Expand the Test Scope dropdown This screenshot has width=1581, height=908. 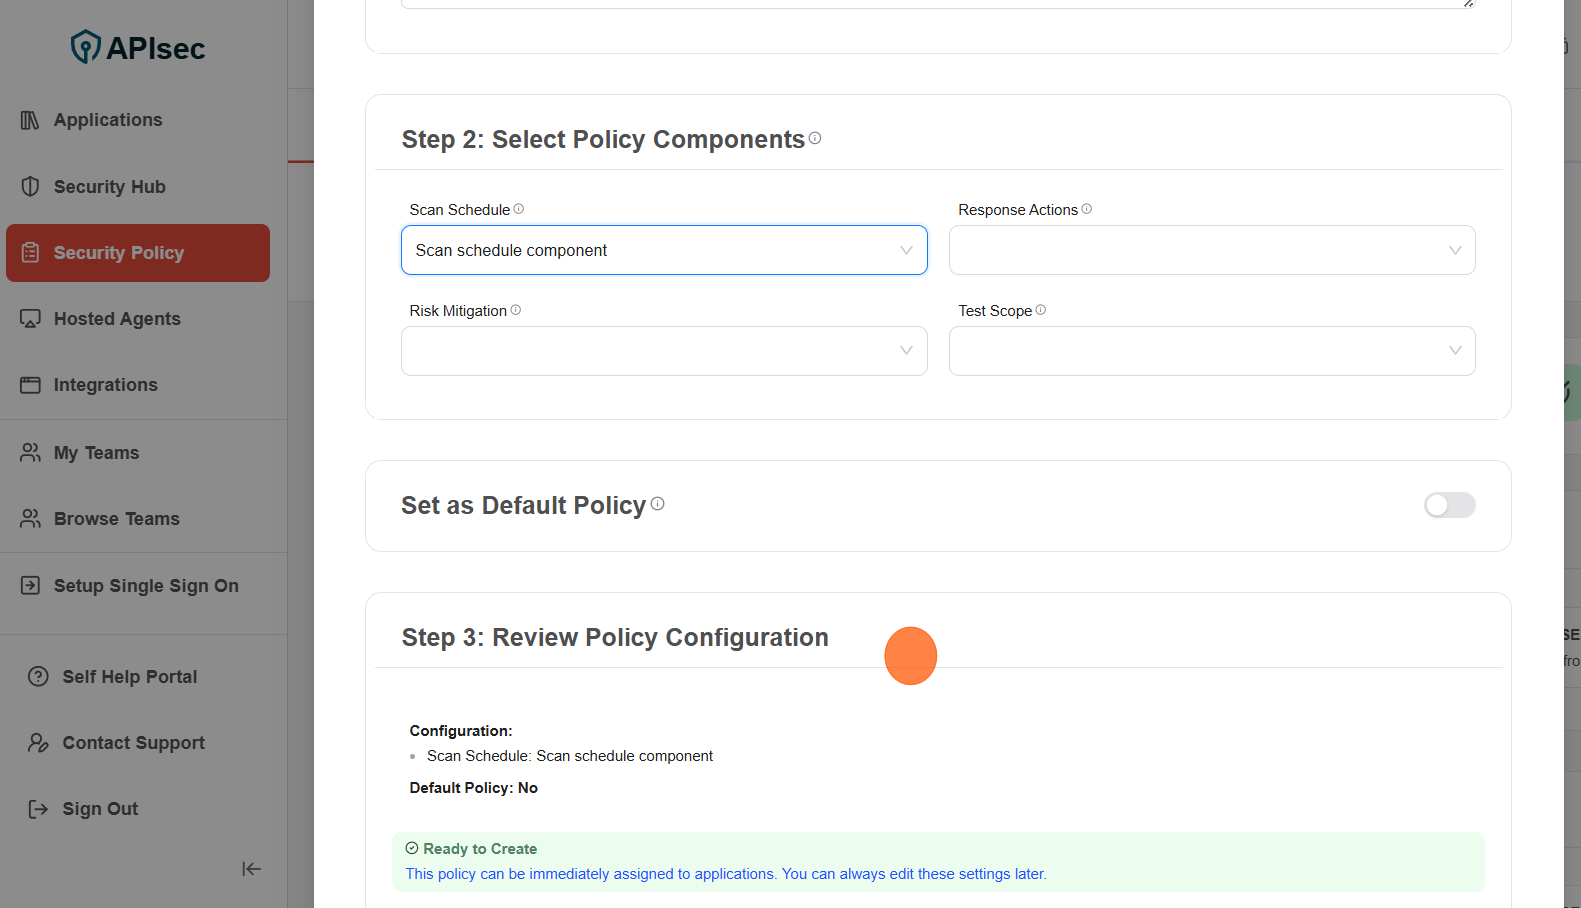click(1211, 351)
